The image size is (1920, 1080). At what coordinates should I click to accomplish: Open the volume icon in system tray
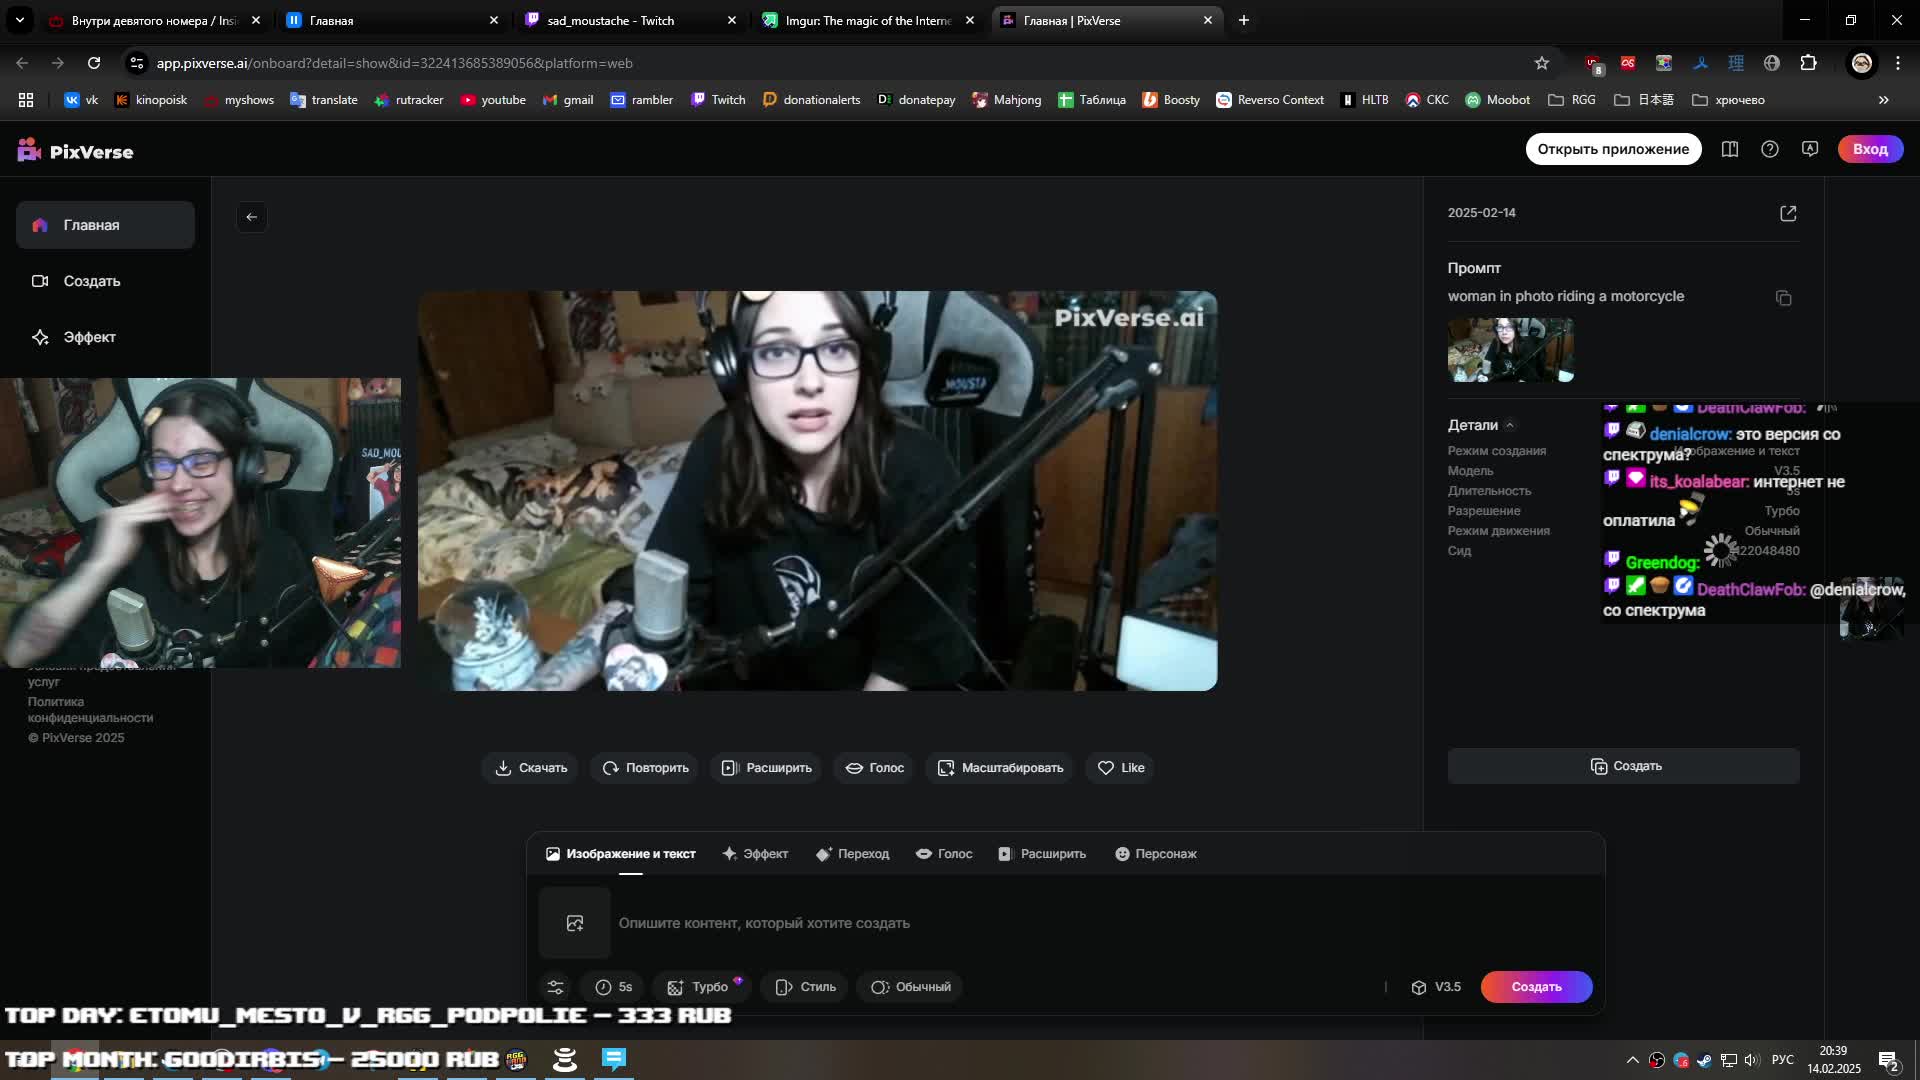(1751, 1060)
